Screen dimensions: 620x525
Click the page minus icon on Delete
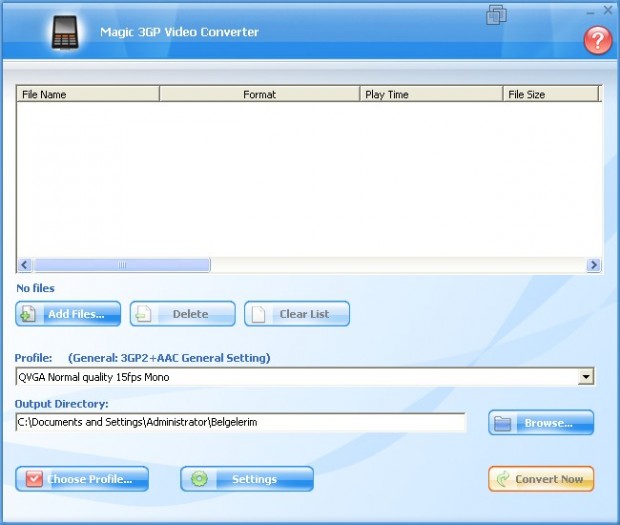pos(143,314)
